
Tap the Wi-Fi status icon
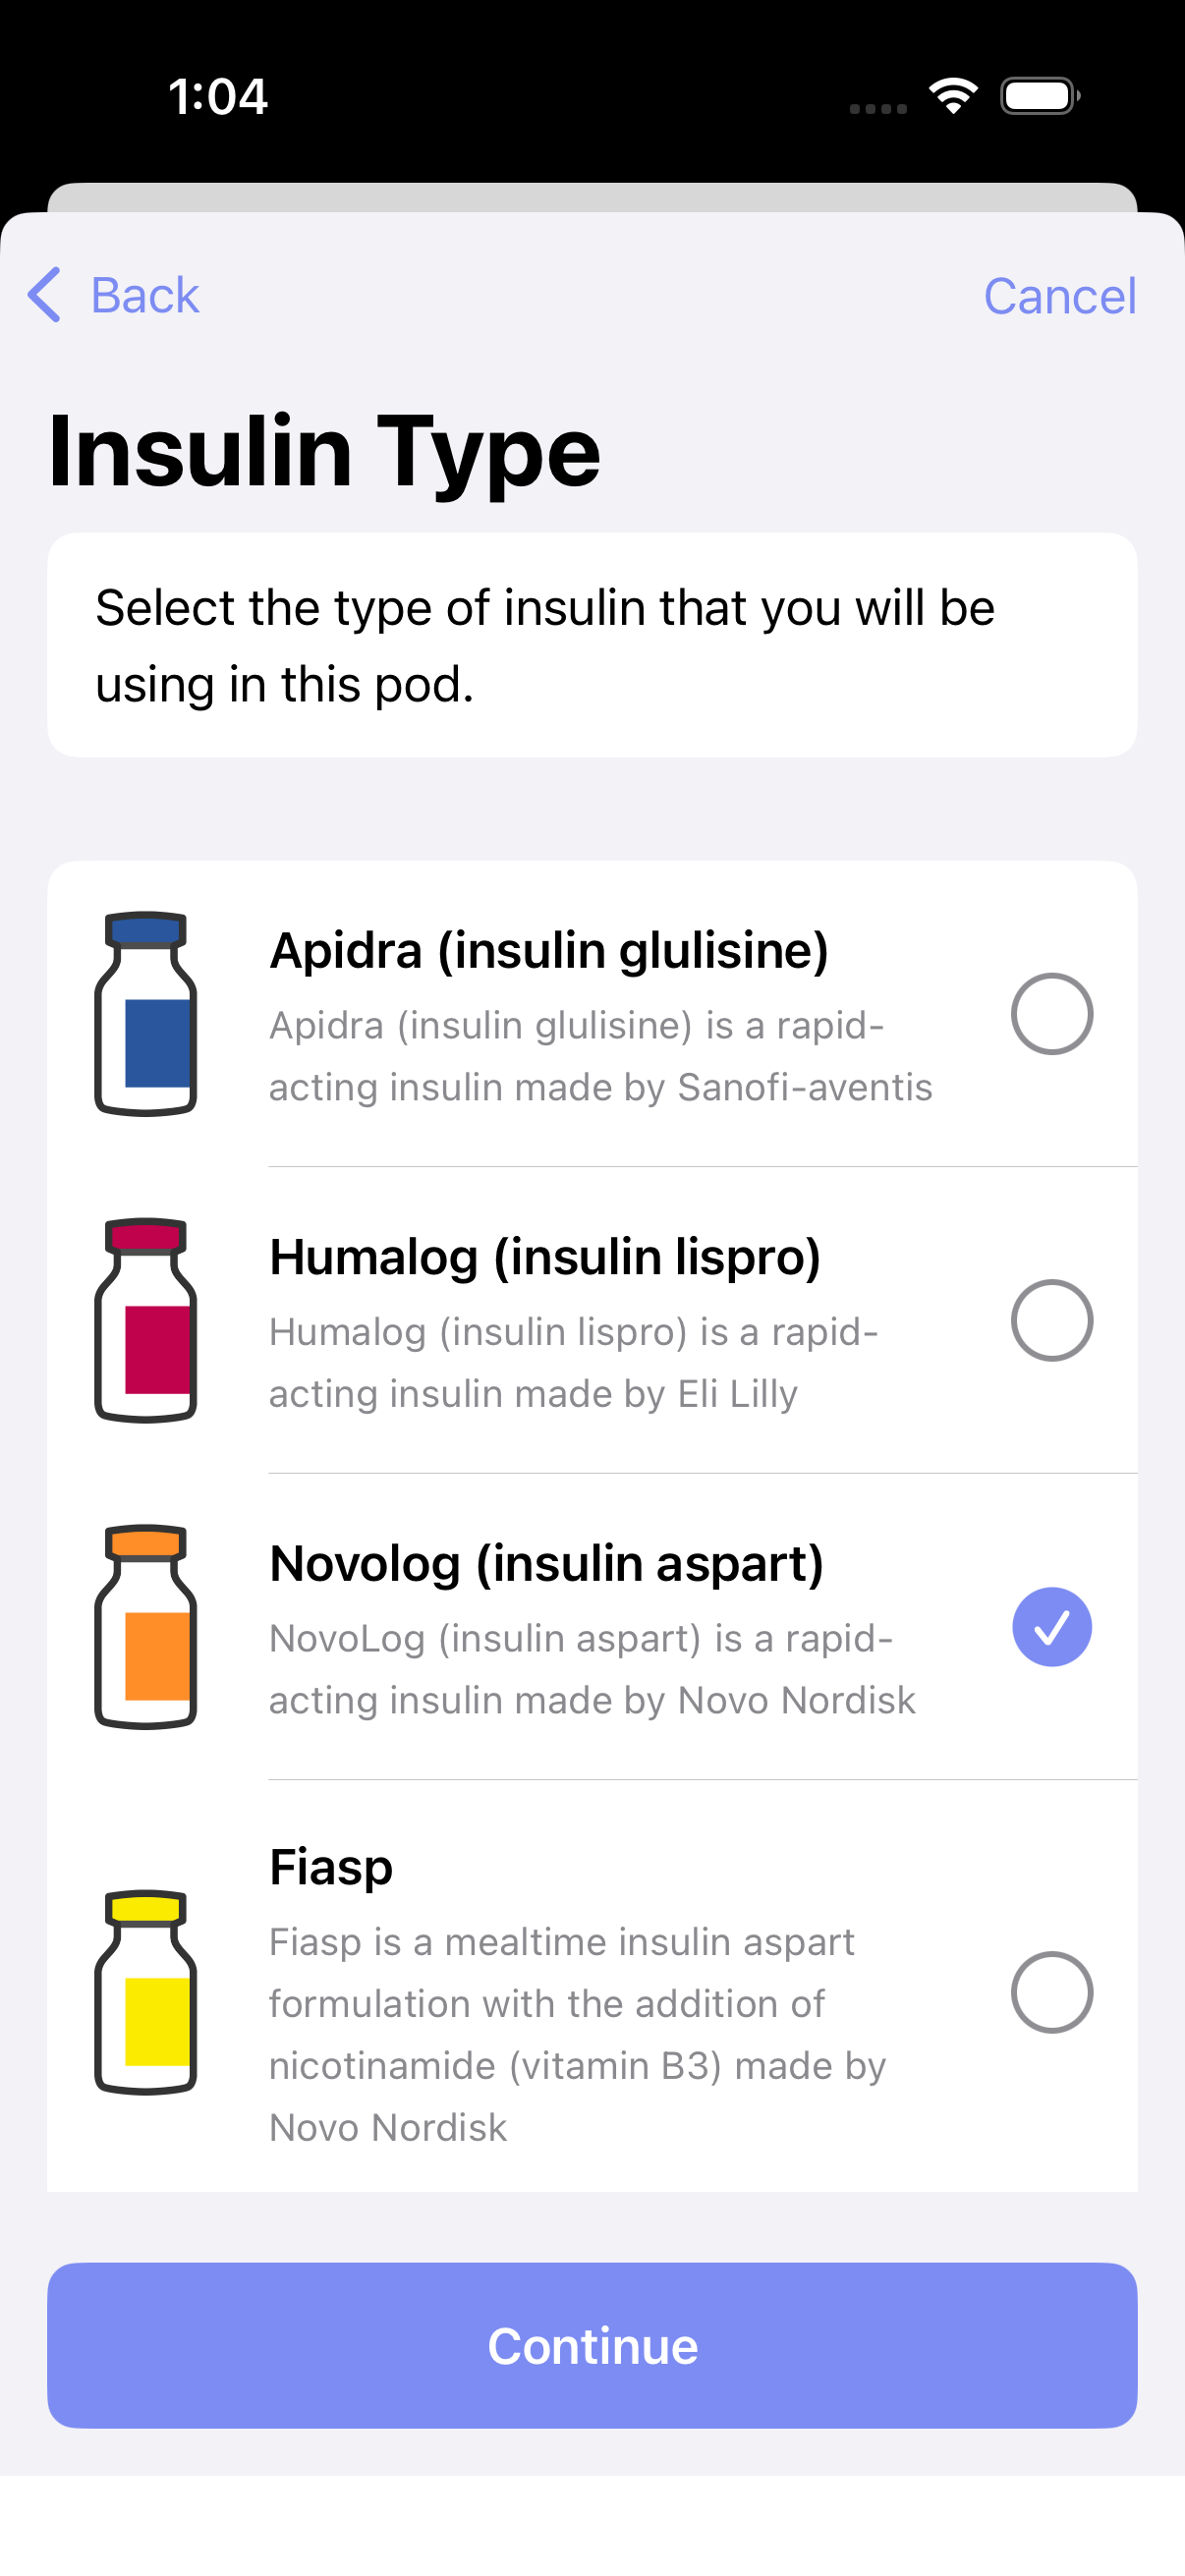click(x=953, y=96)
